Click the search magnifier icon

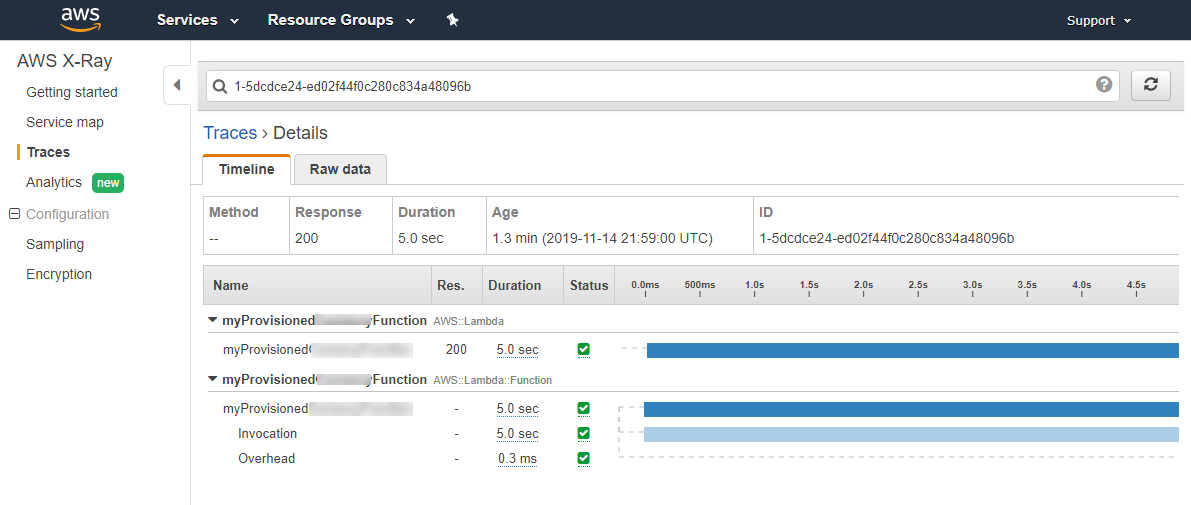[x=220, y=87]
